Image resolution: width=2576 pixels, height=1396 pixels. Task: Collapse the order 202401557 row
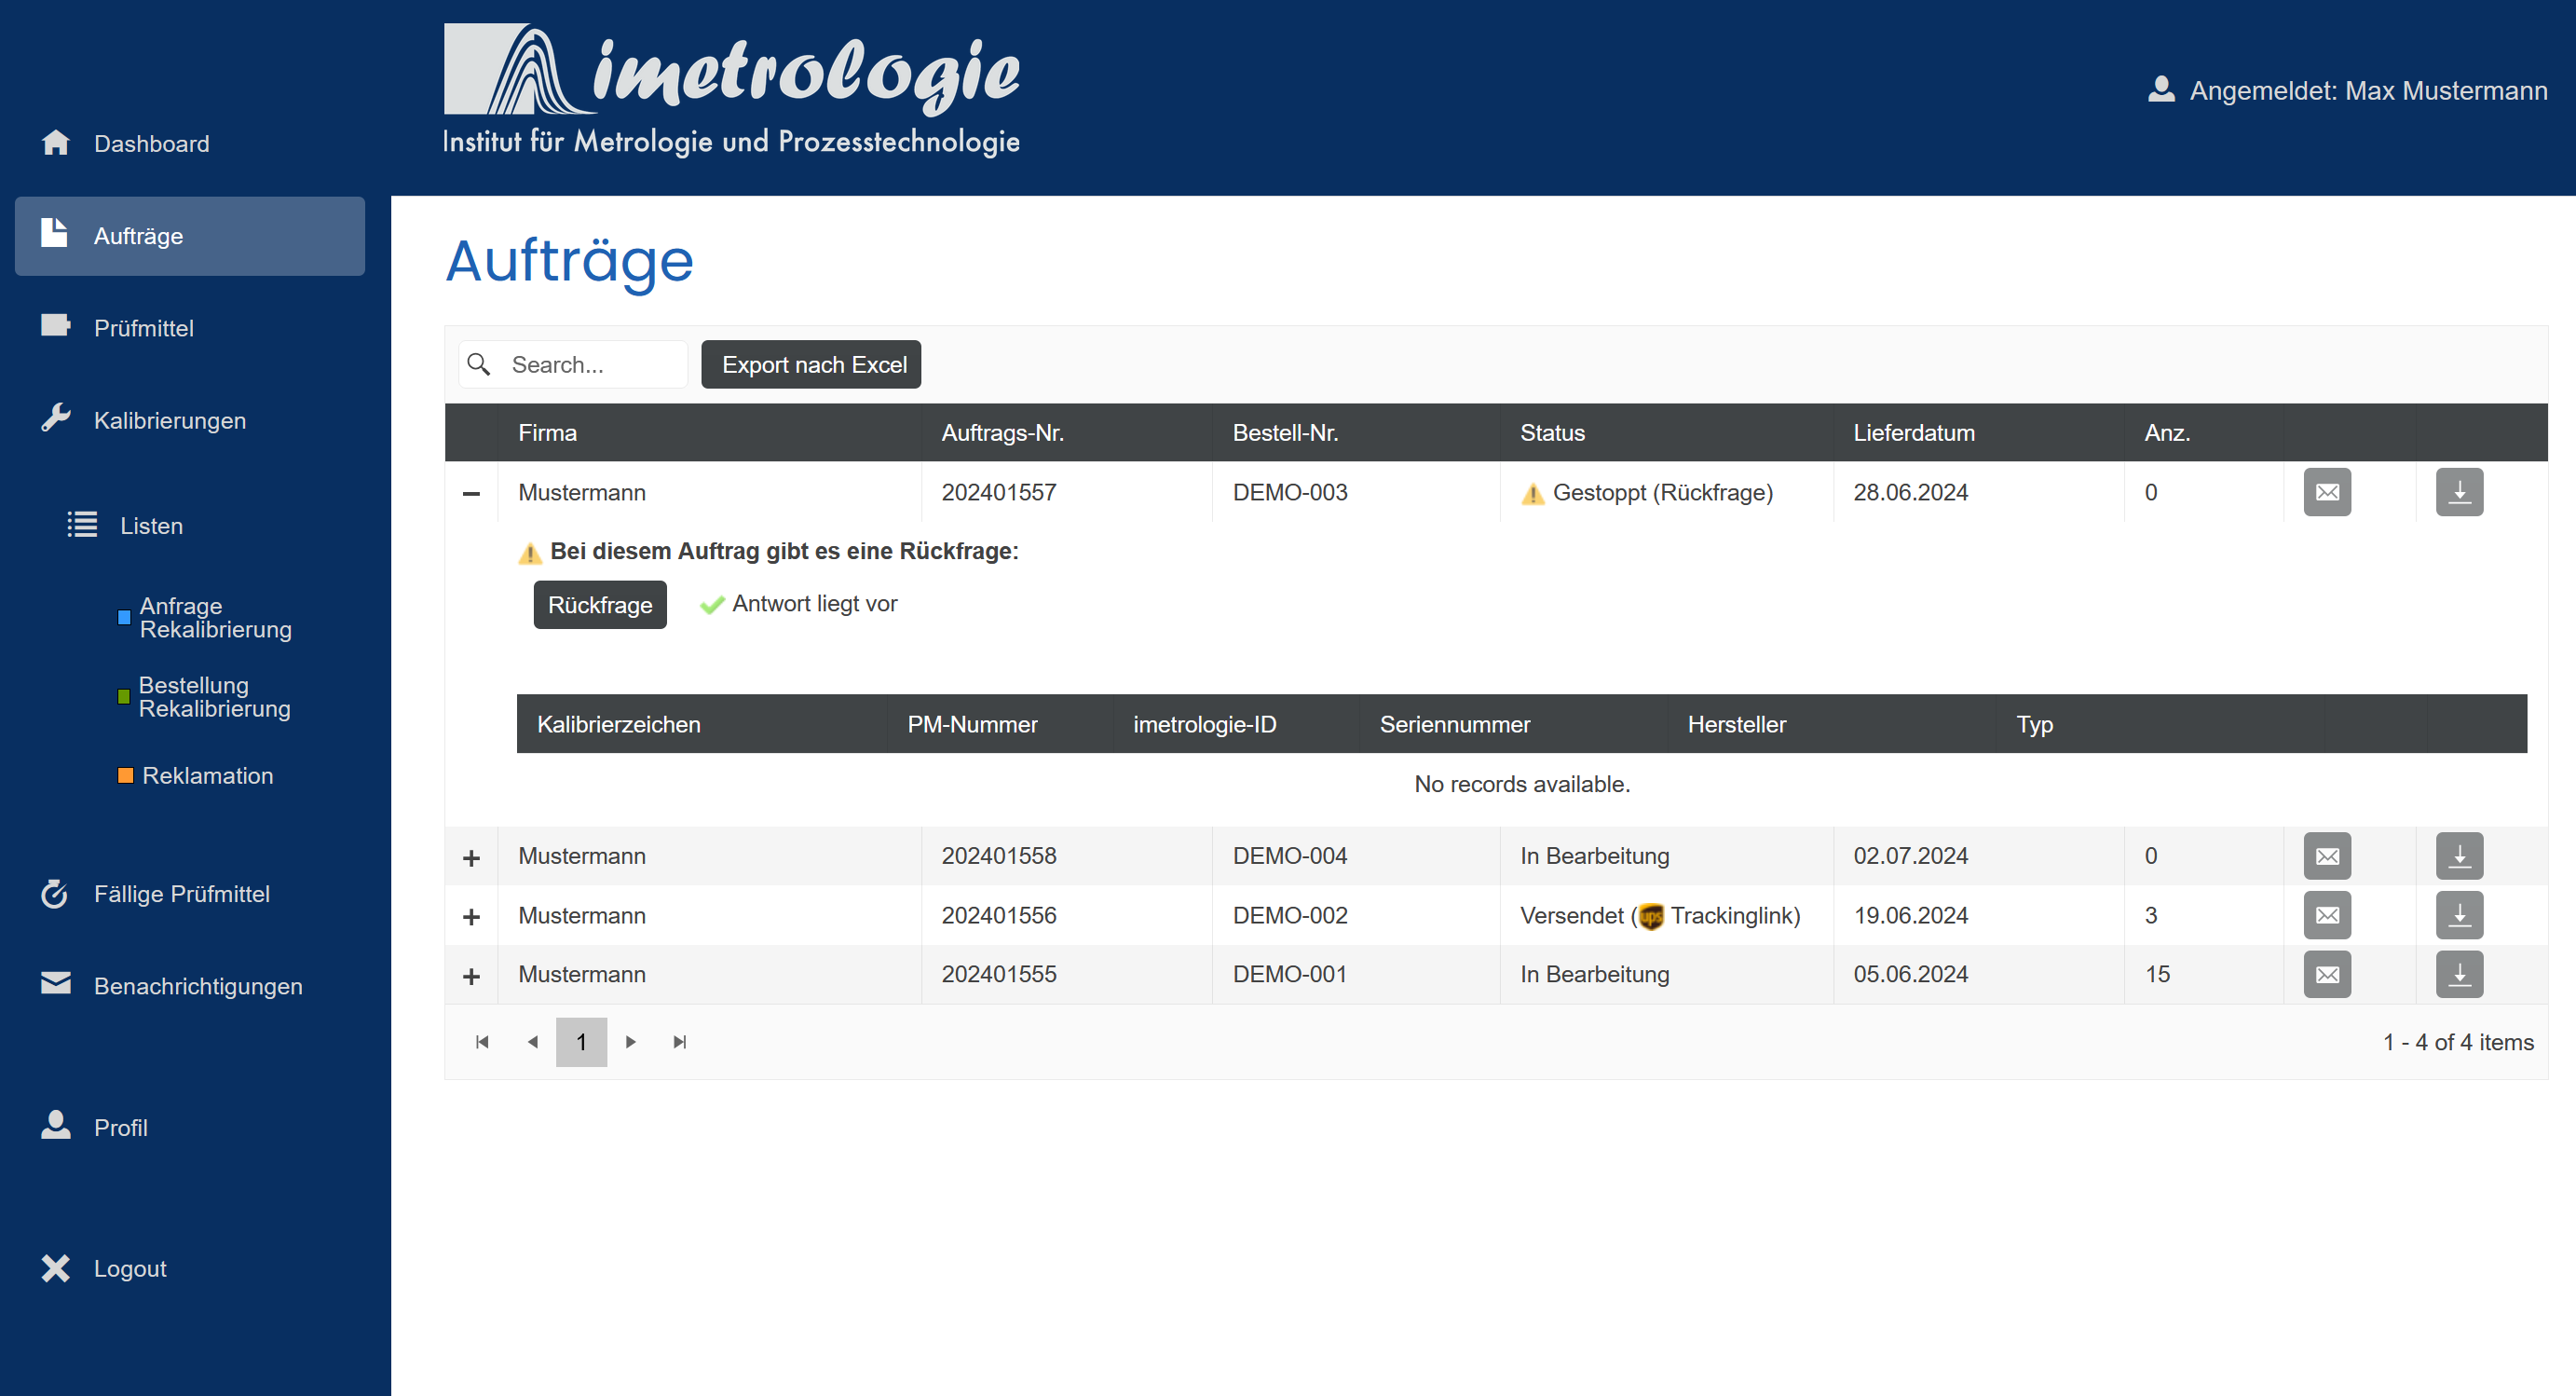(x=471, y=493)
